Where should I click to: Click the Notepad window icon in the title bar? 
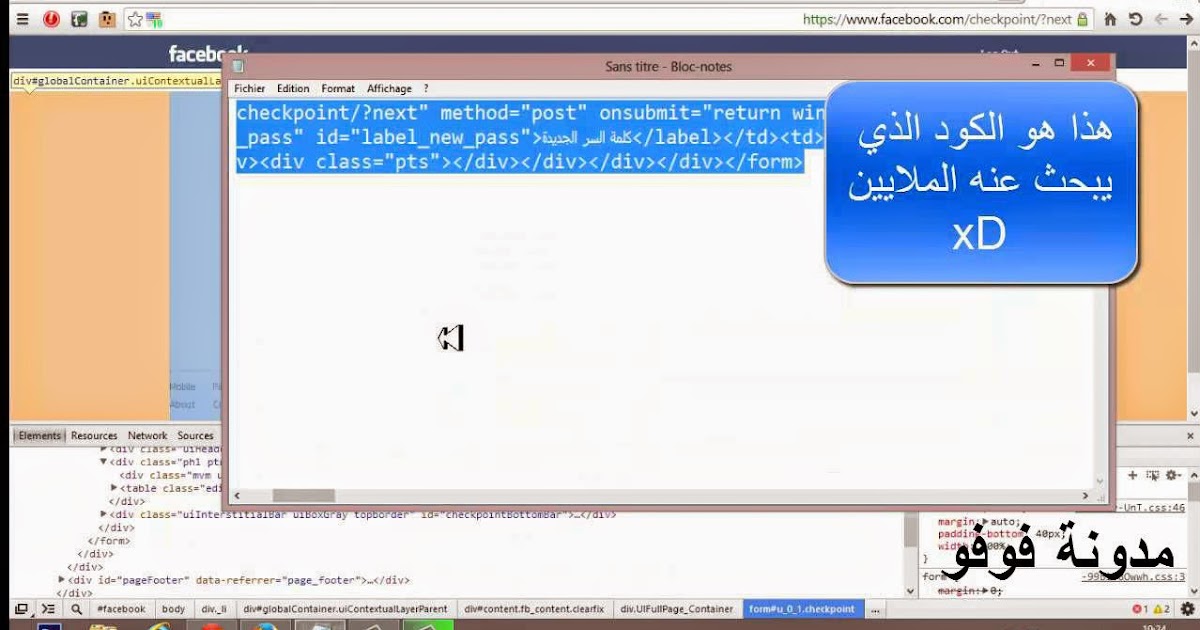(238, 66)
